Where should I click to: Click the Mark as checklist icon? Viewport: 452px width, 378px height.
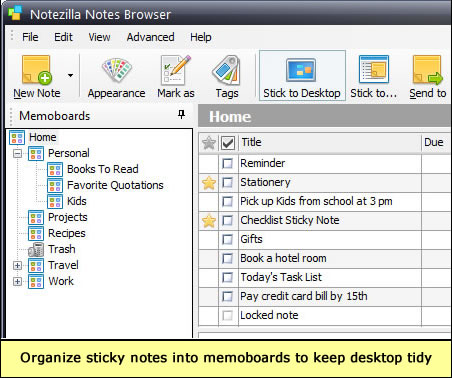point(176,70)
